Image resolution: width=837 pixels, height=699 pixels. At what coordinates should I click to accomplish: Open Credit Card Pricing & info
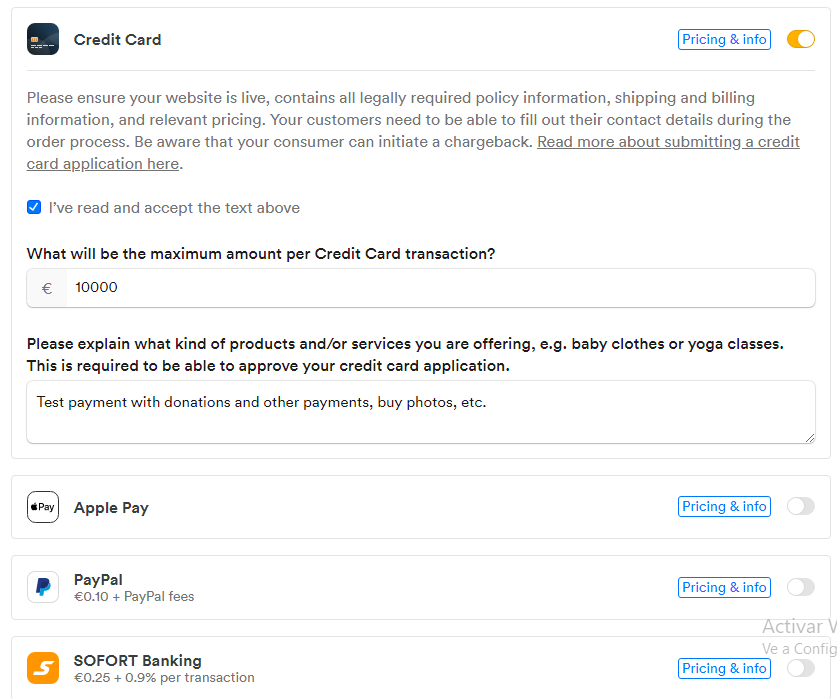724,40
